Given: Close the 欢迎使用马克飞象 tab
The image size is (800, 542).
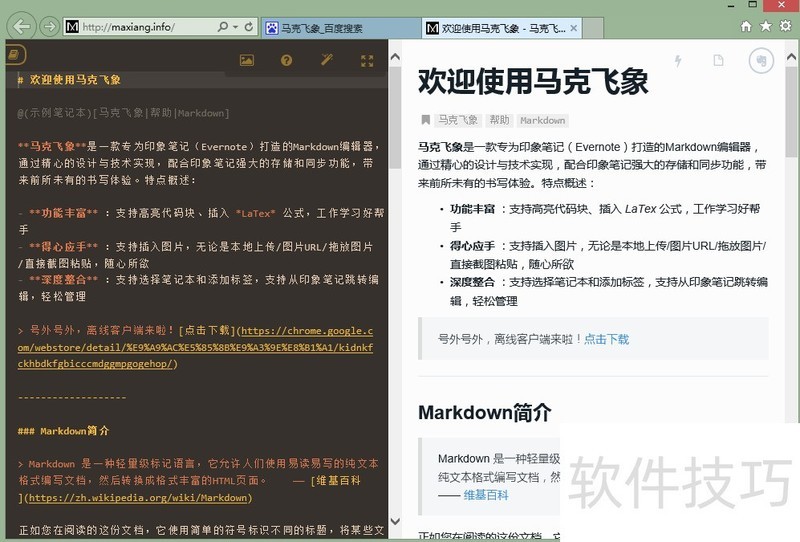Looking at the screenshot, I should click(574, 28).
